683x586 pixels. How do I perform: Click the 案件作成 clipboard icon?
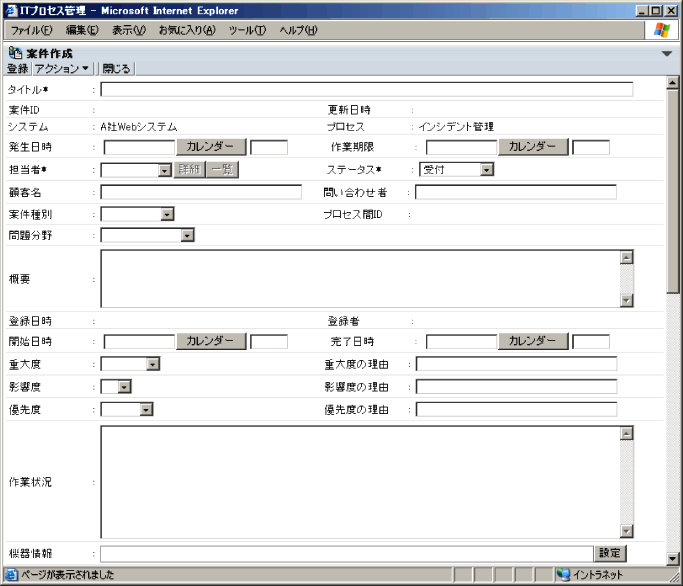tap(15, 53)
